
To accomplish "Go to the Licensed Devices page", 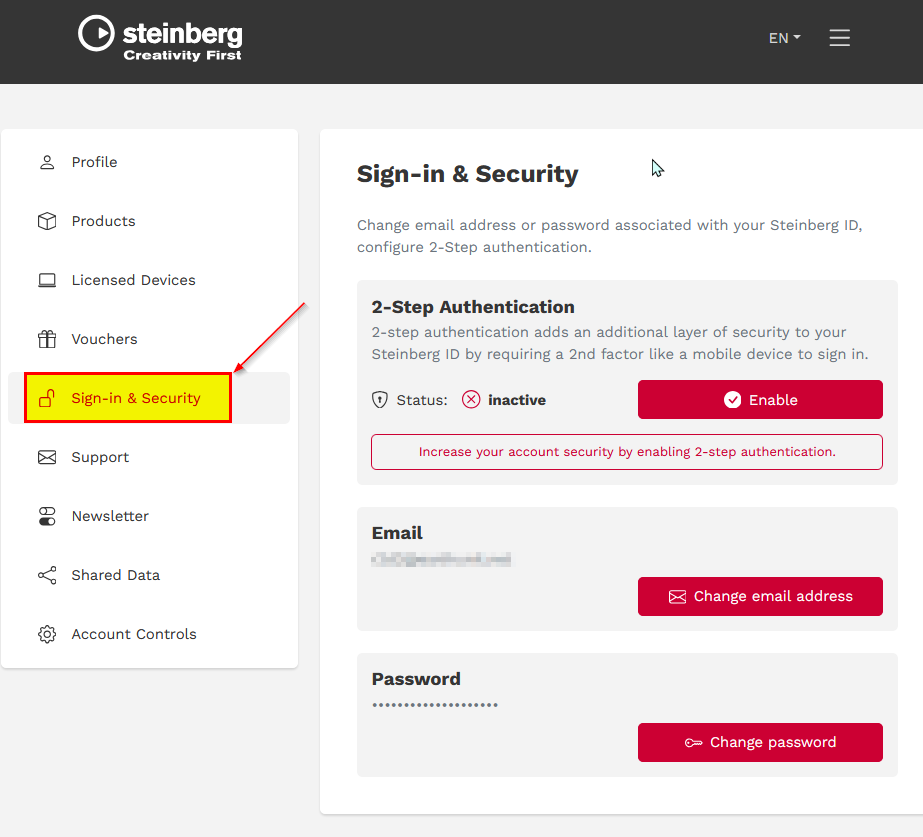I will tap(133, 280).
